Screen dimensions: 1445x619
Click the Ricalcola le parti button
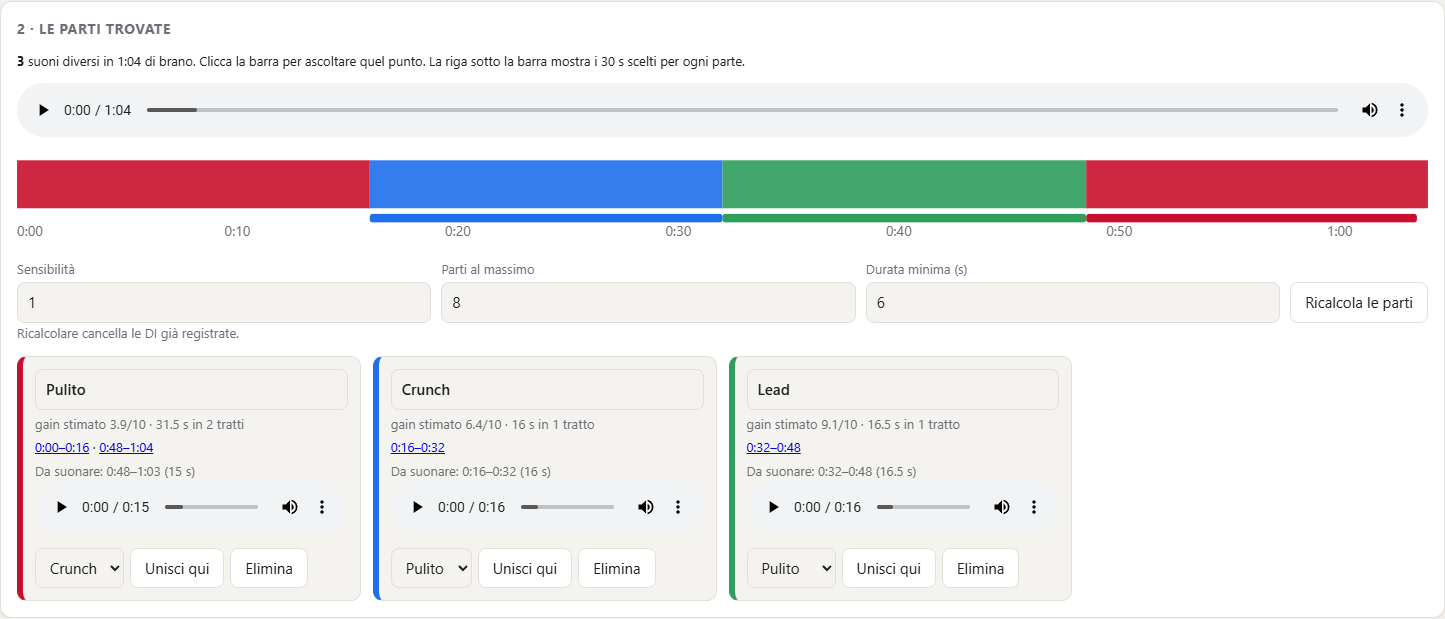click(x=1359, y=302)
